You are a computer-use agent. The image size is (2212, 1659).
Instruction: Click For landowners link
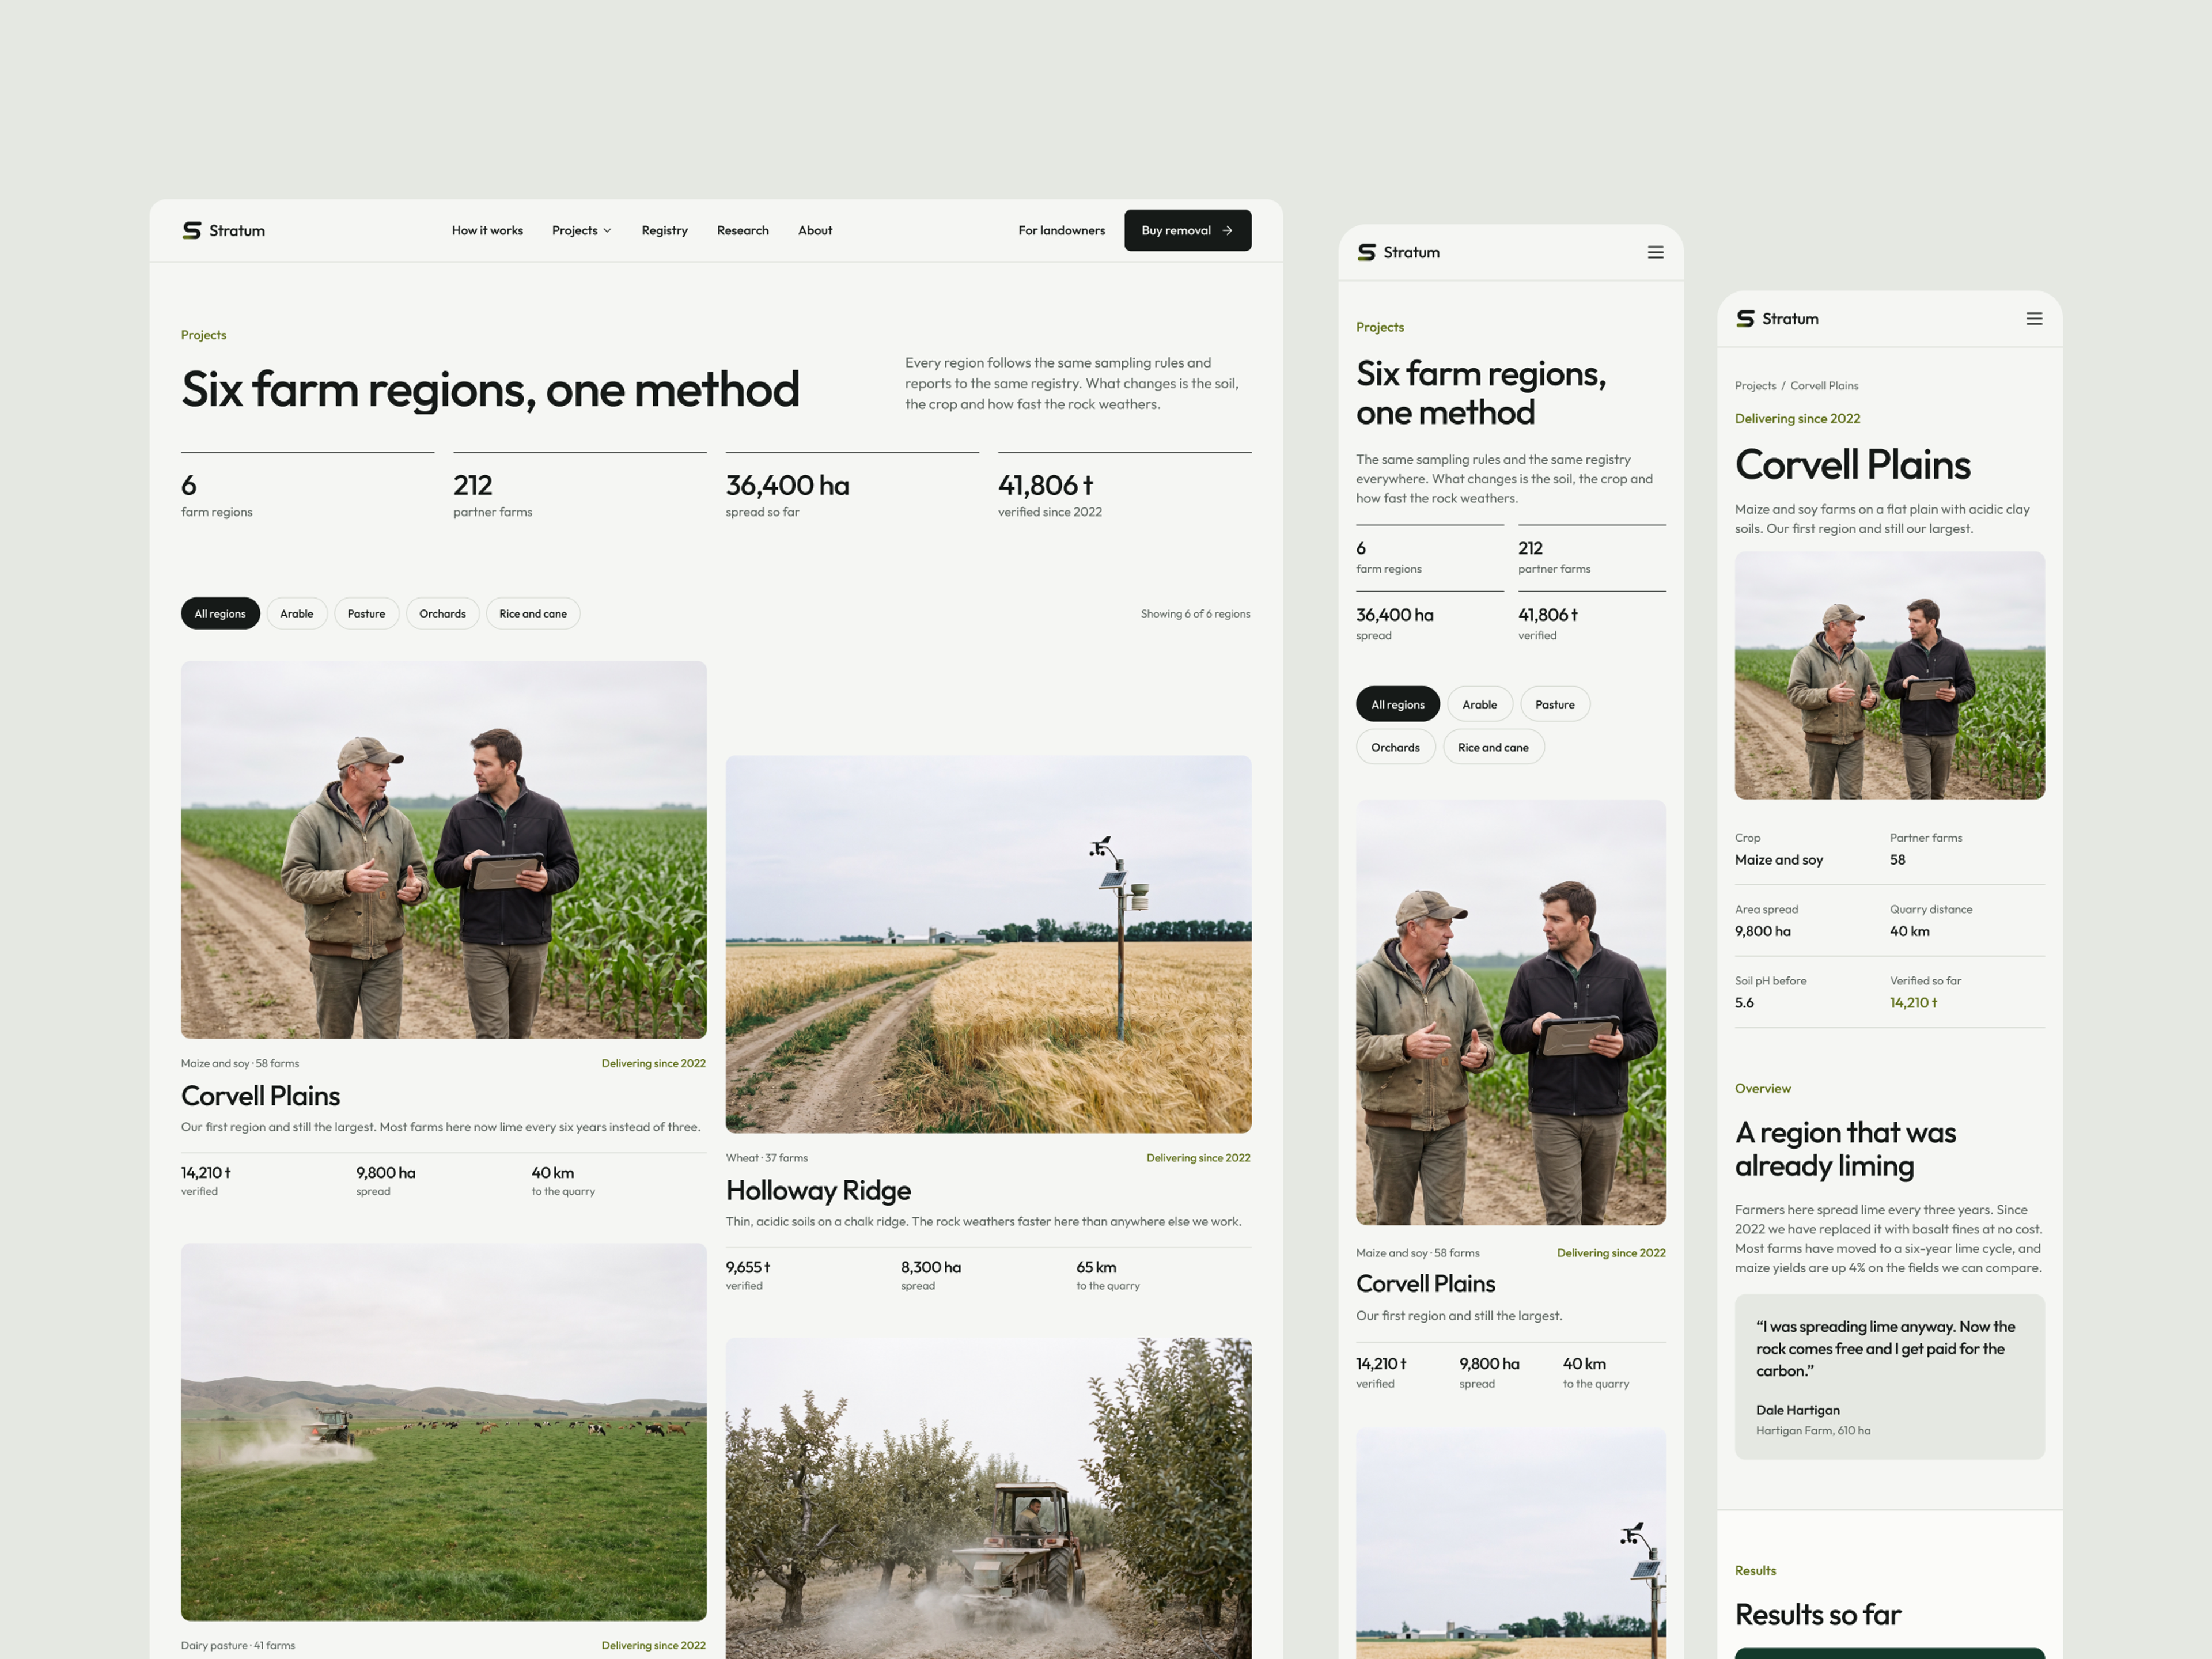click(1061, 231)
